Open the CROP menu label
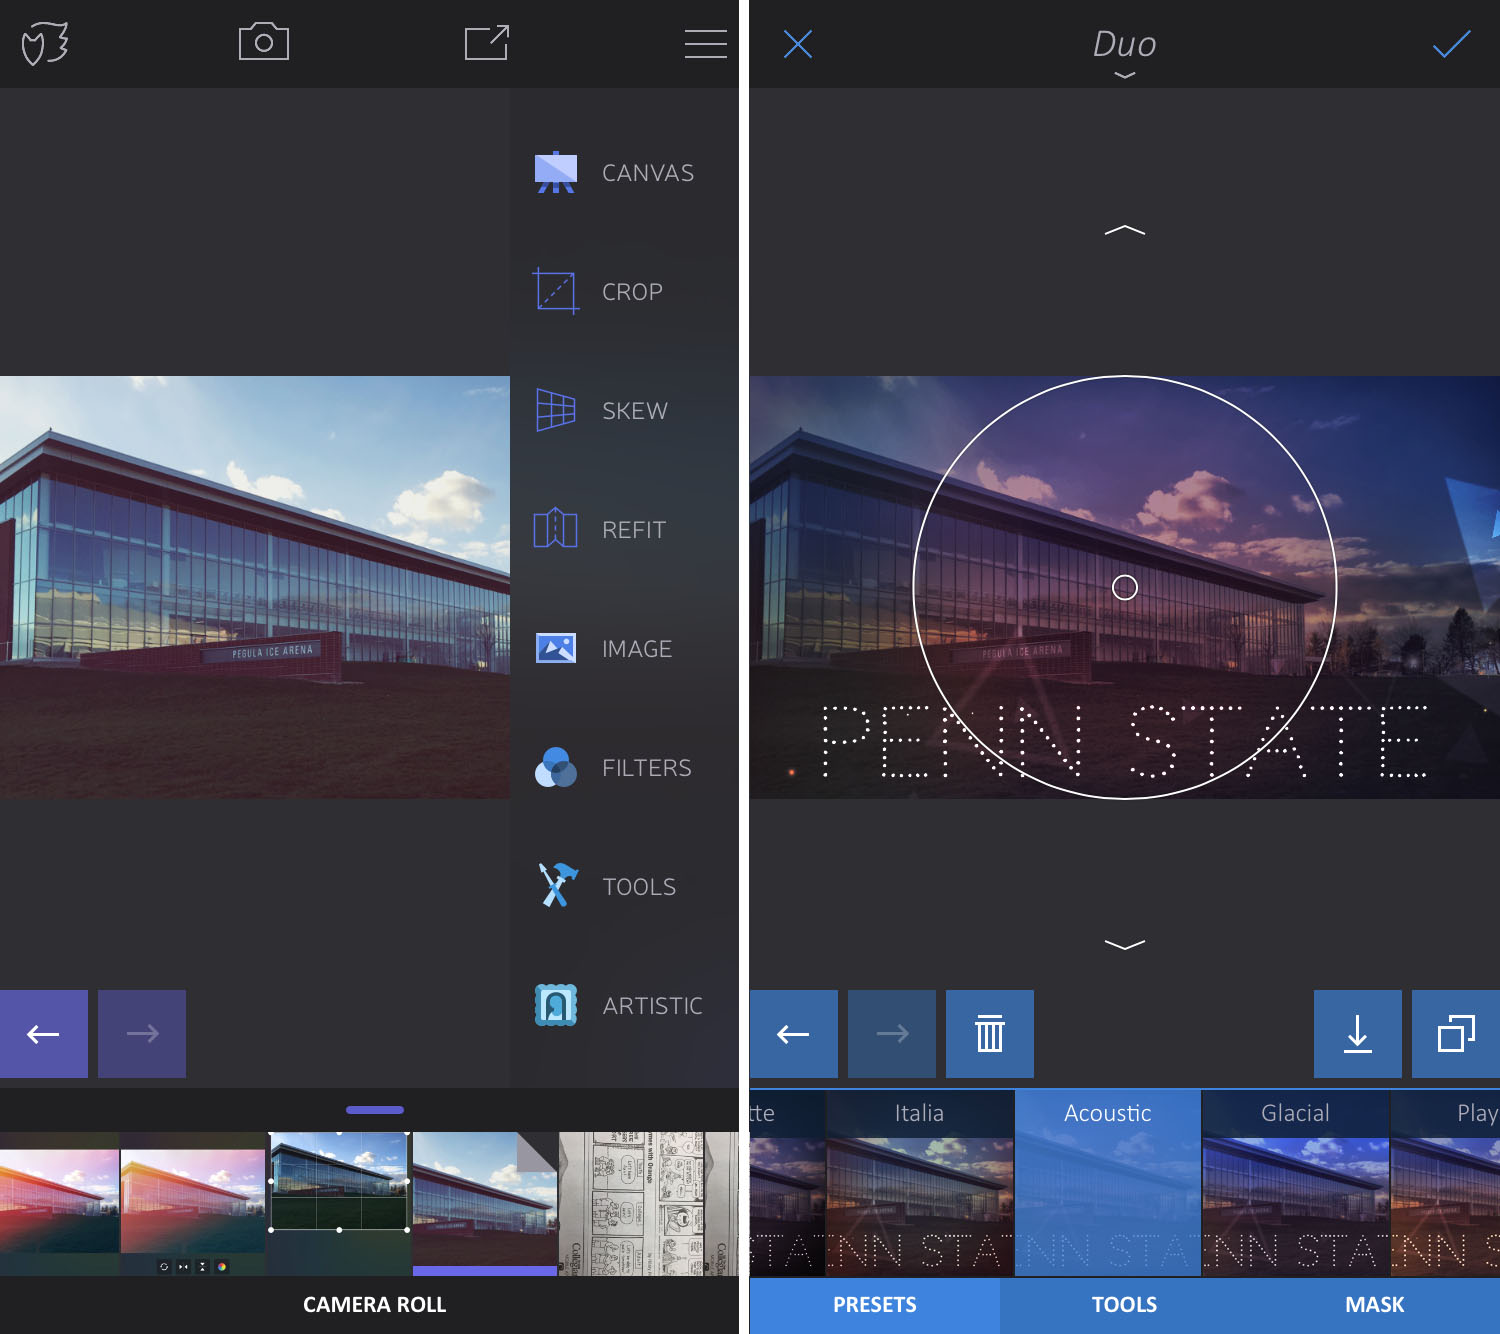This screenshot has height=1334, width=1500. 632,292
